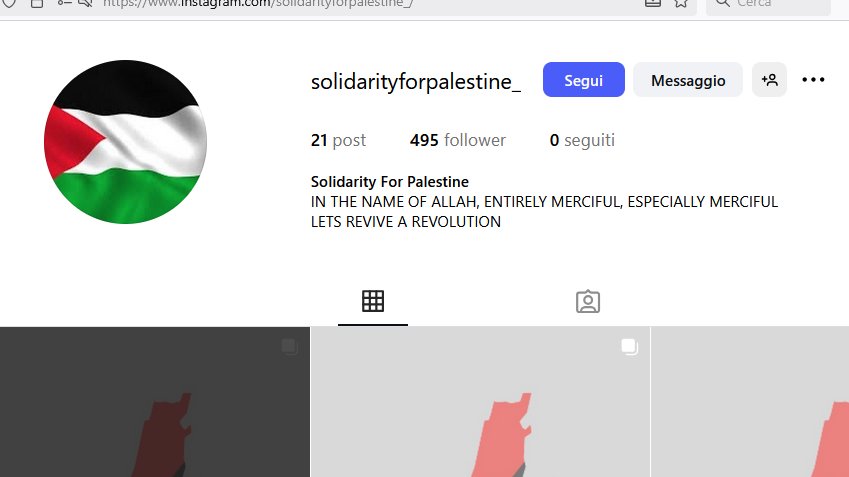The width and height of the screenshot is (849, 477).
Task: Open the rightmost red map post
Action: click(x=750, y=402)
